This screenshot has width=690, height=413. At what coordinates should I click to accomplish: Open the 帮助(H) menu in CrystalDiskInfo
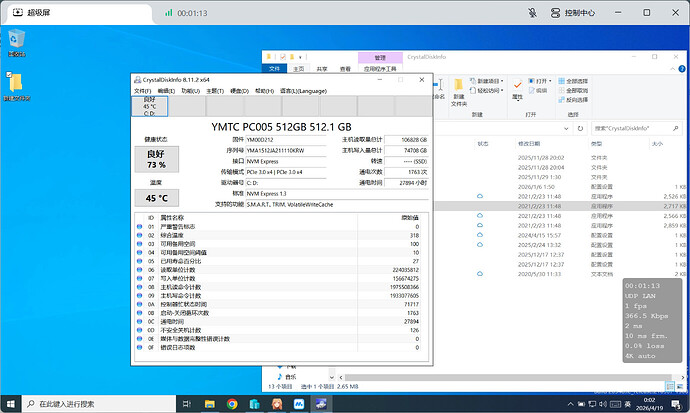click(x=264, y=91)
